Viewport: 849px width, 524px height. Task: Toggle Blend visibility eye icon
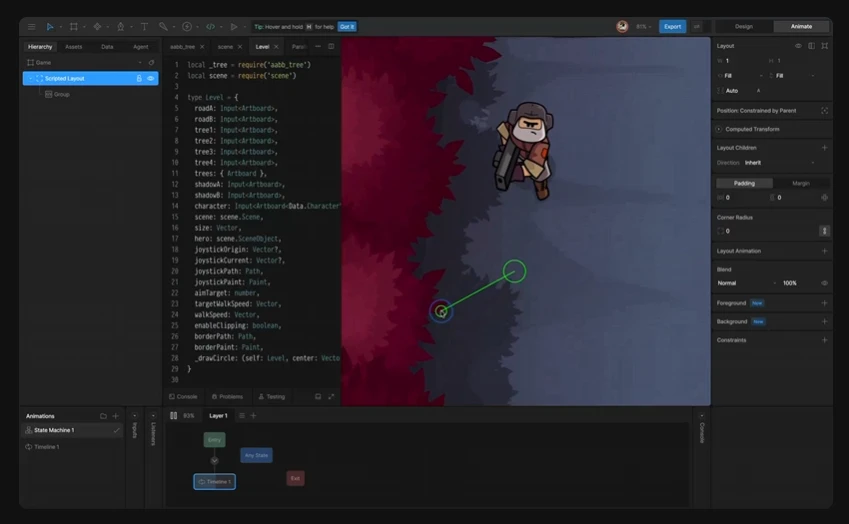click(824, 283)
